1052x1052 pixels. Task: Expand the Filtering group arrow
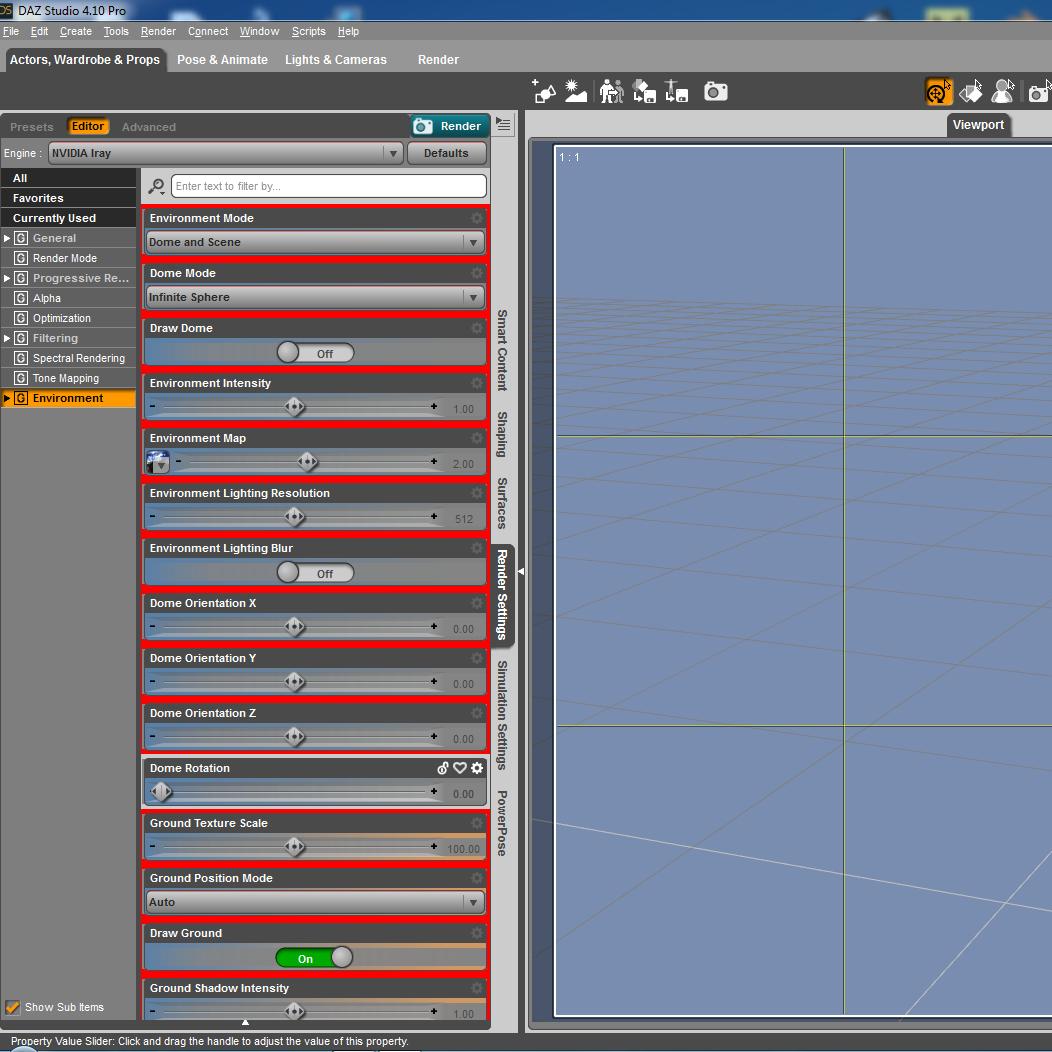[7, 338]
